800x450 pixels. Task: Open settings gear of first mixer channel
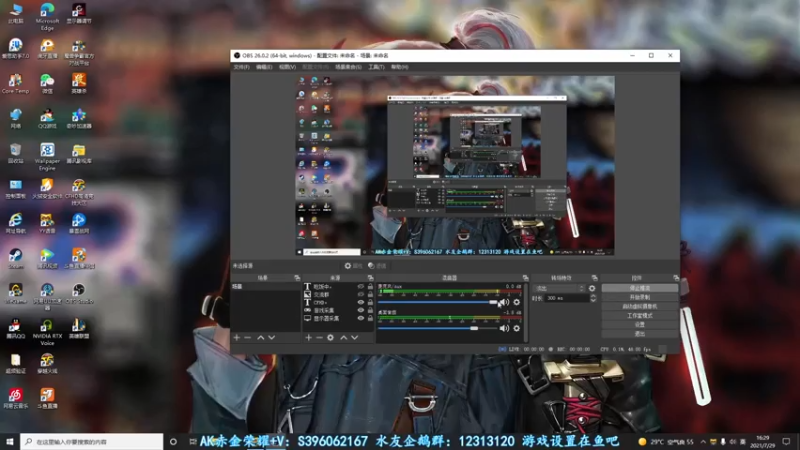click(516, 302)
